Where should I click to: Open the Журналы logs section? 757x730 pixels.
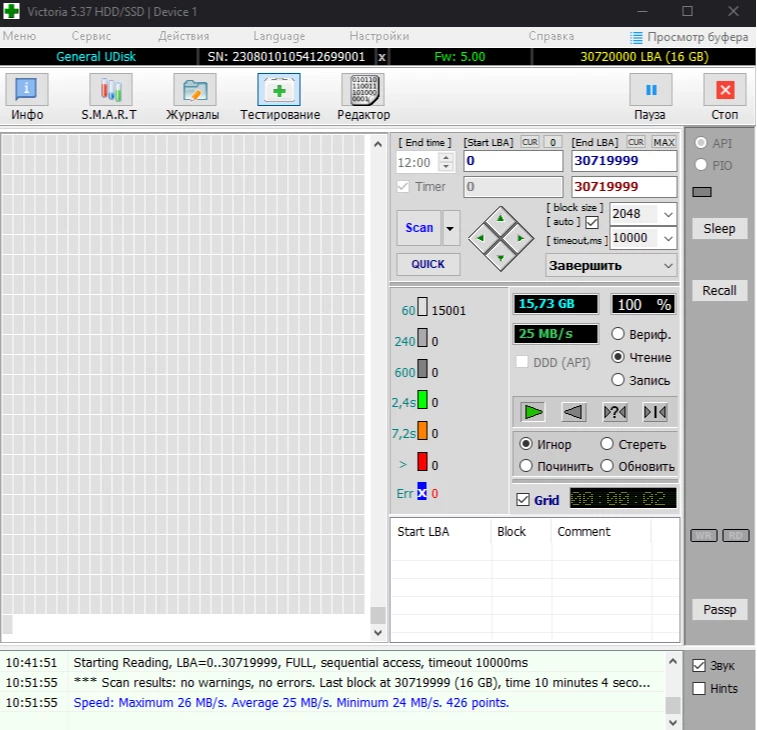(x=193, y=92)
